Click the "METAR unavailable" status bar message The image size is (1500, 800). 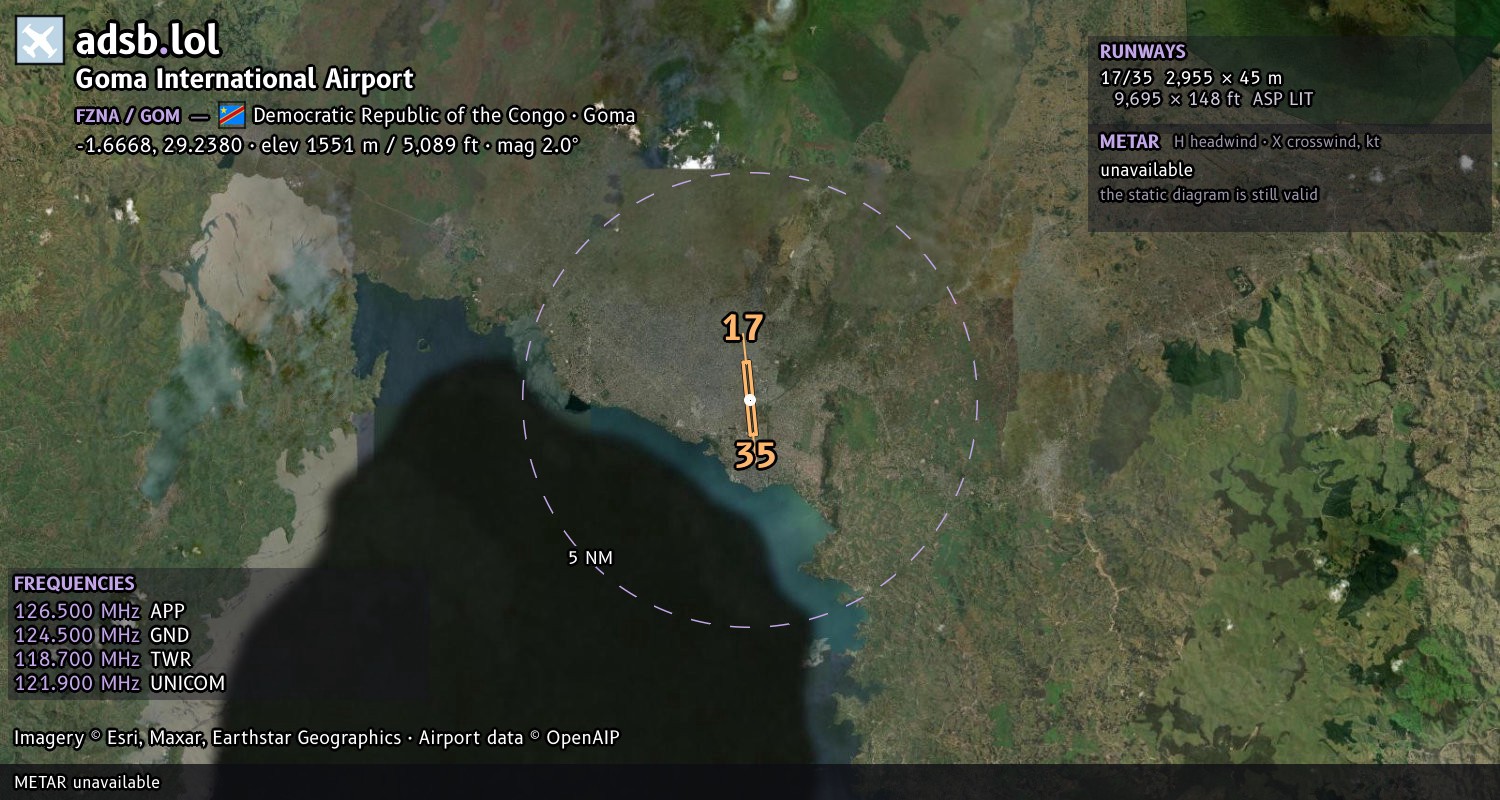pos(87,782)
